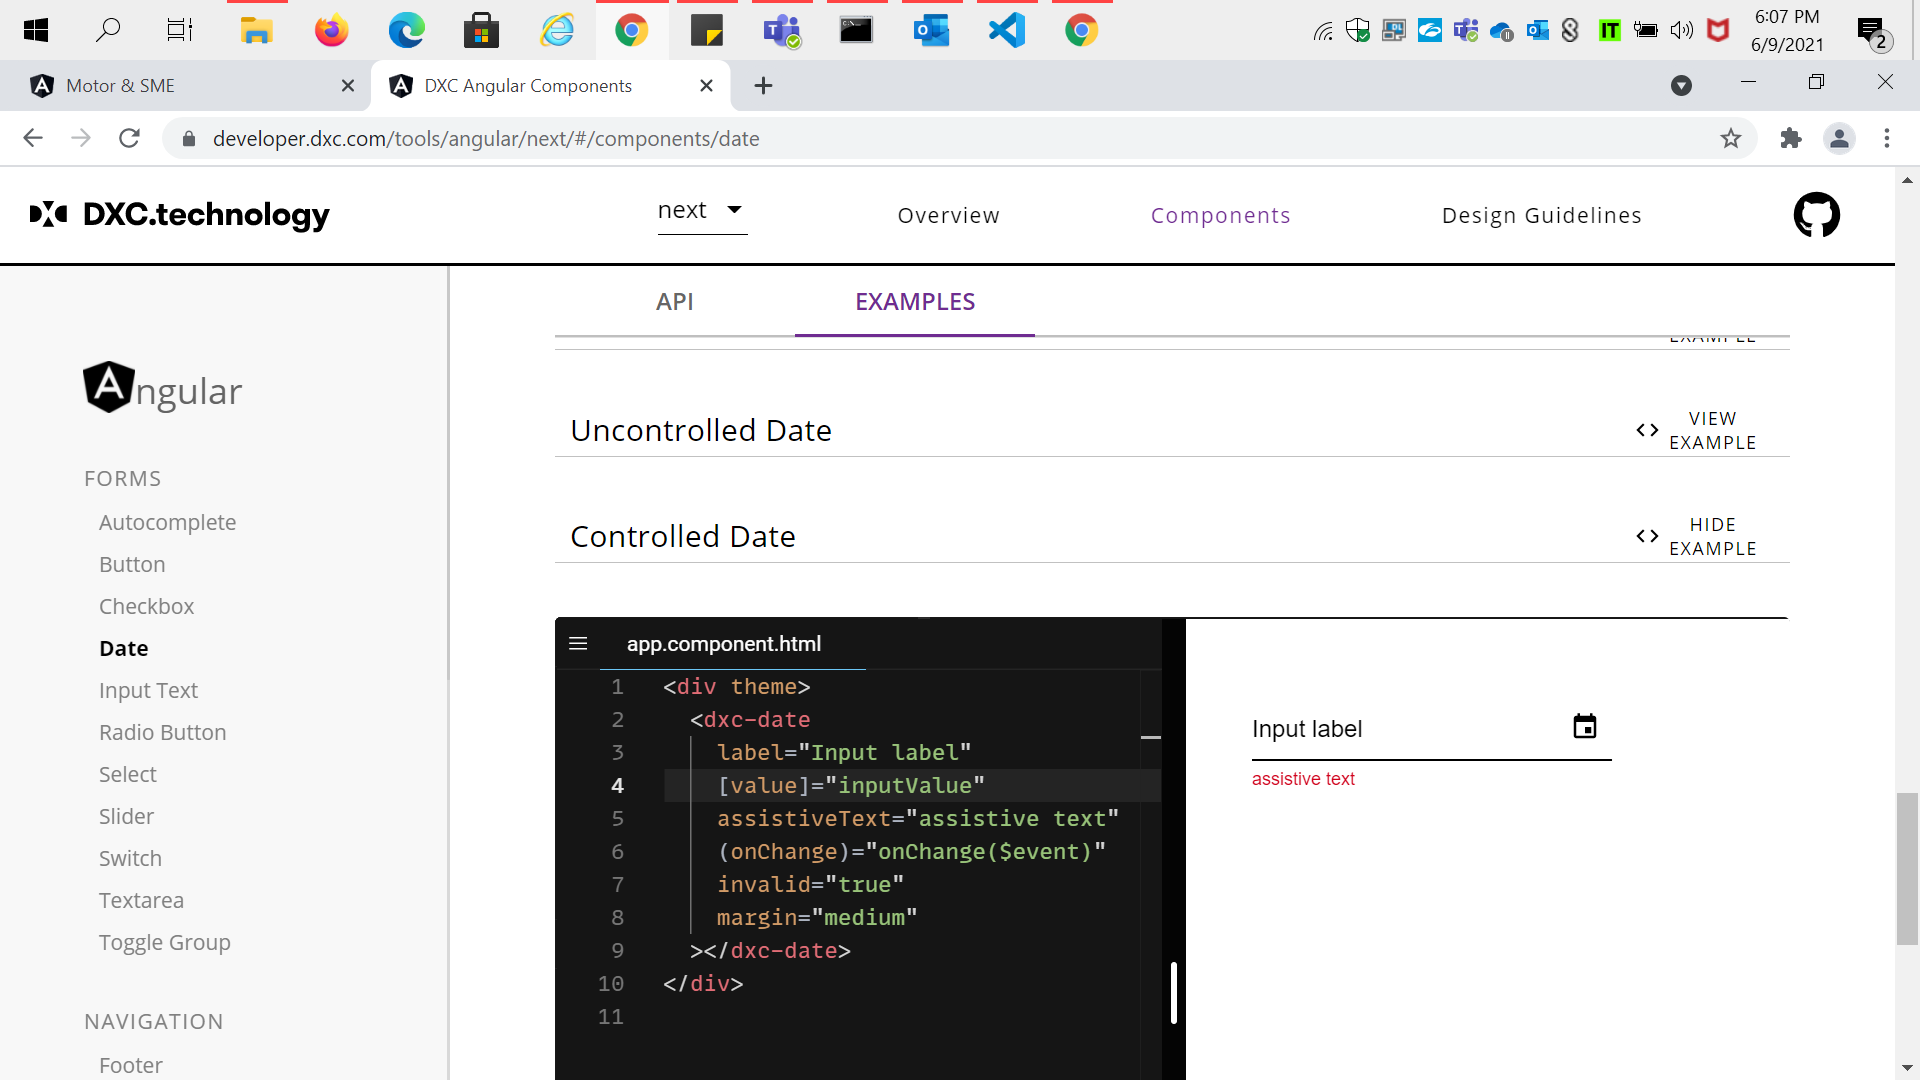Select the Overview navigation link

(948, 216)
